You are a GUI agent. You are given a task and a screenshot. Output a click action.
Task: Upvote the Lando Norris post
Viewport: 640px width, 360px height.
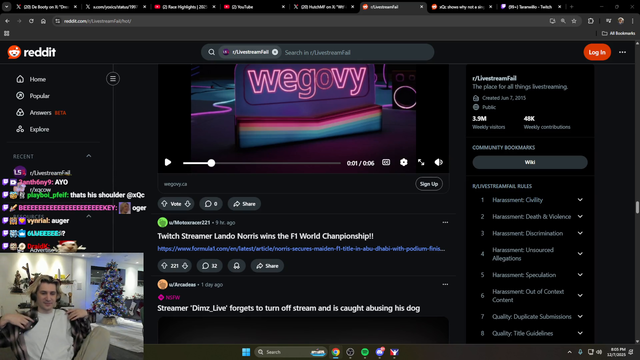coord(164,266)
